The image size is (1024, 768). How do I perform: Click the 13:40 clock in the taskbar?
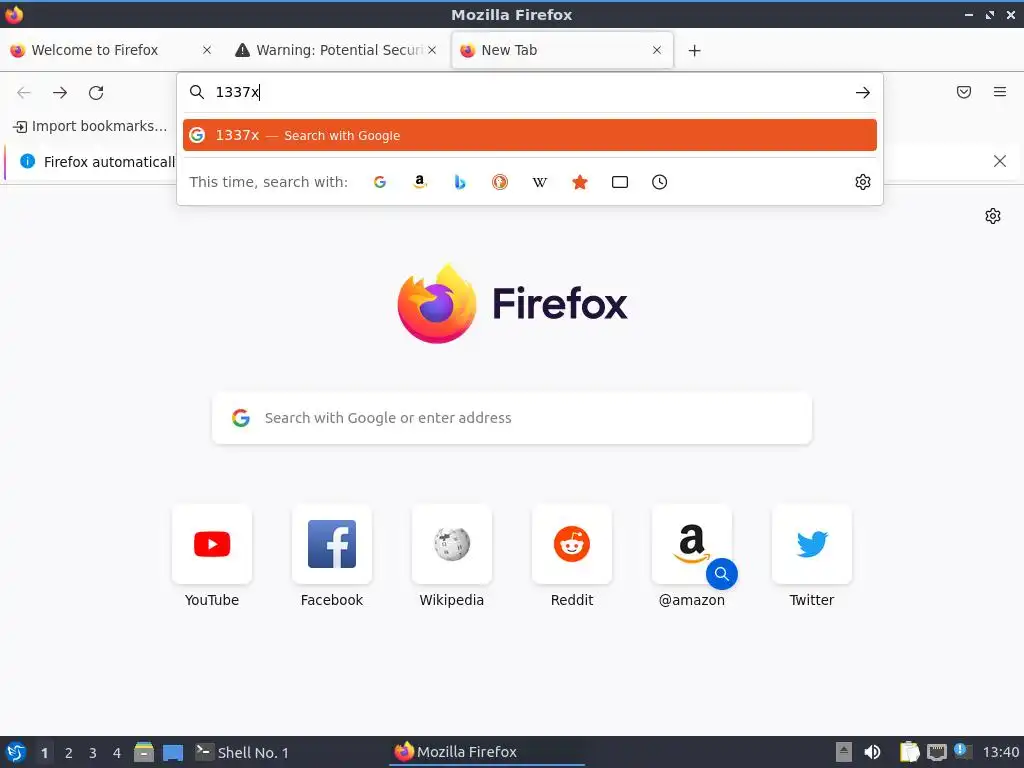click(1001, 752)
